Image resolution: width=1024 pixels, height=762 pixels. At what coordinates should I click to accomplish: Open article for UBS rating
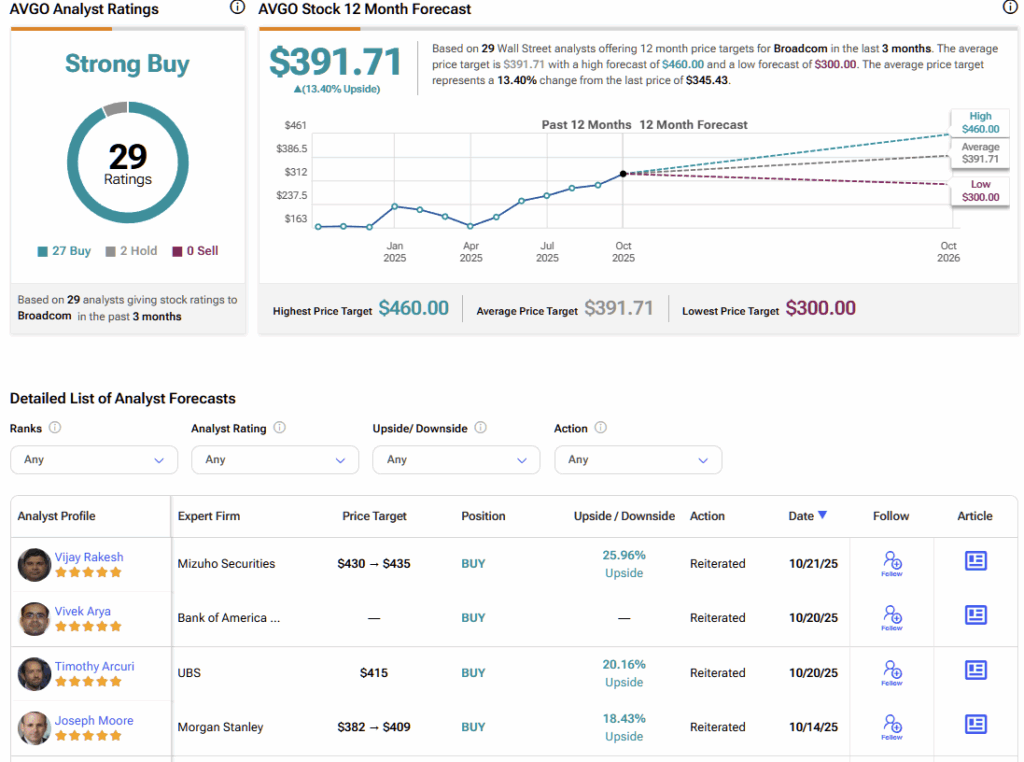(x=975, y=670)
